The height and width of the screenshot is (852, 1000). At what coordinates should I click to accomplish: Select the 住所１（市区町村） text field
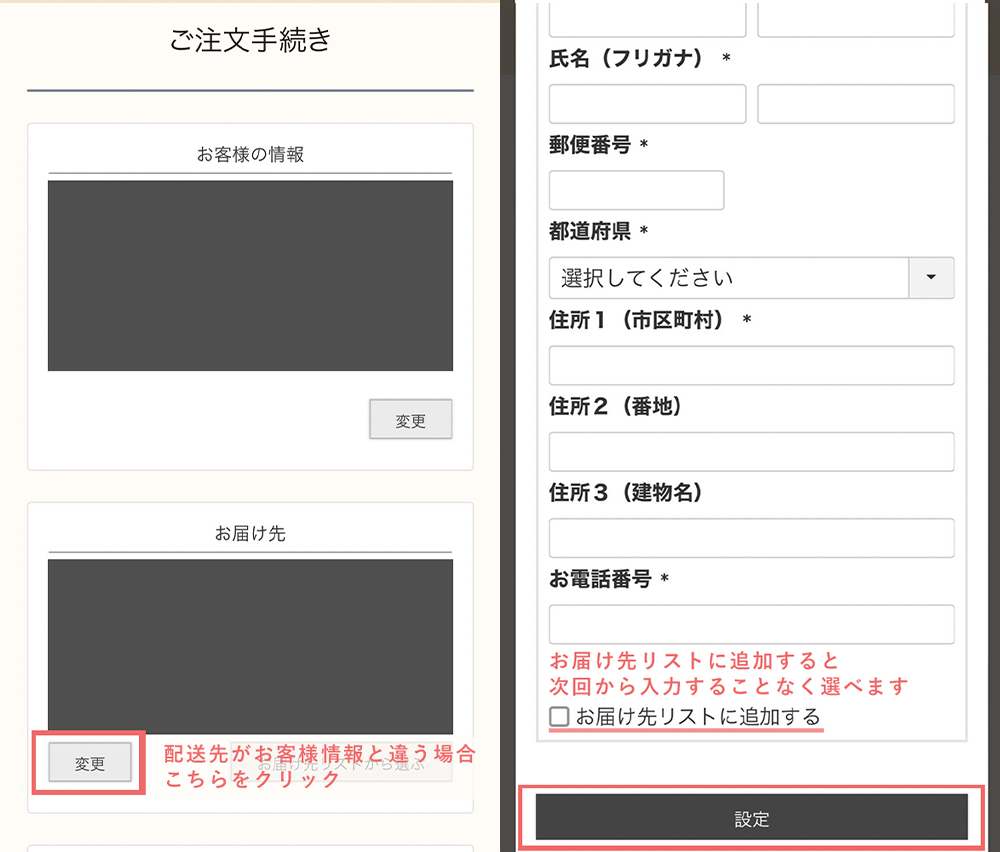[x=751, y=365]
